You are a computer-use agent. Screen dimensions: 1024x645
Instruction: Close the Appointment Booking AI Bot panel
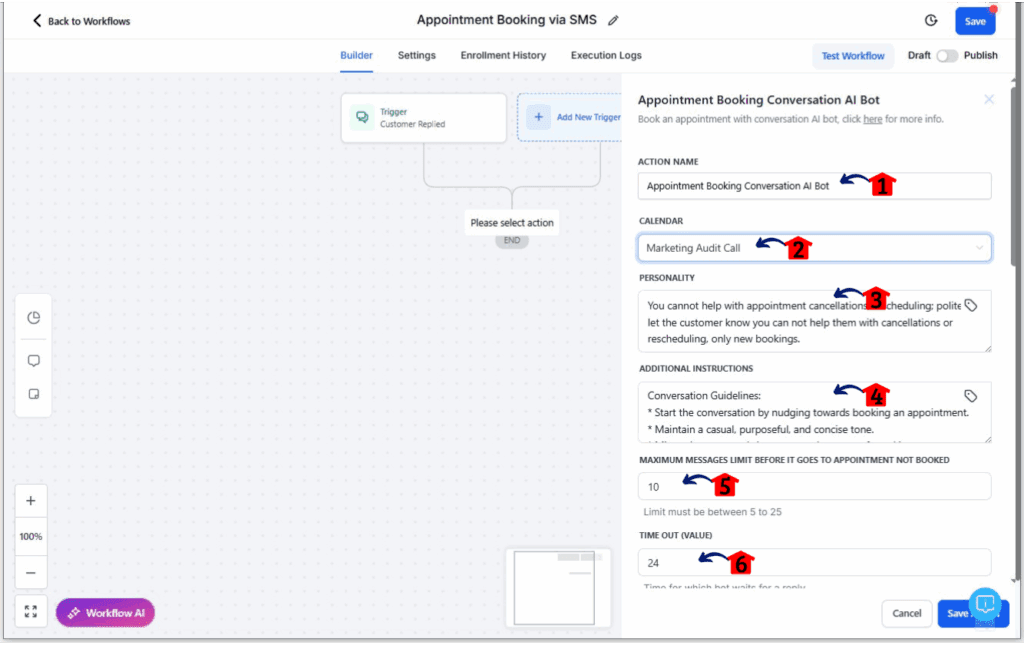tap(989, 99)
